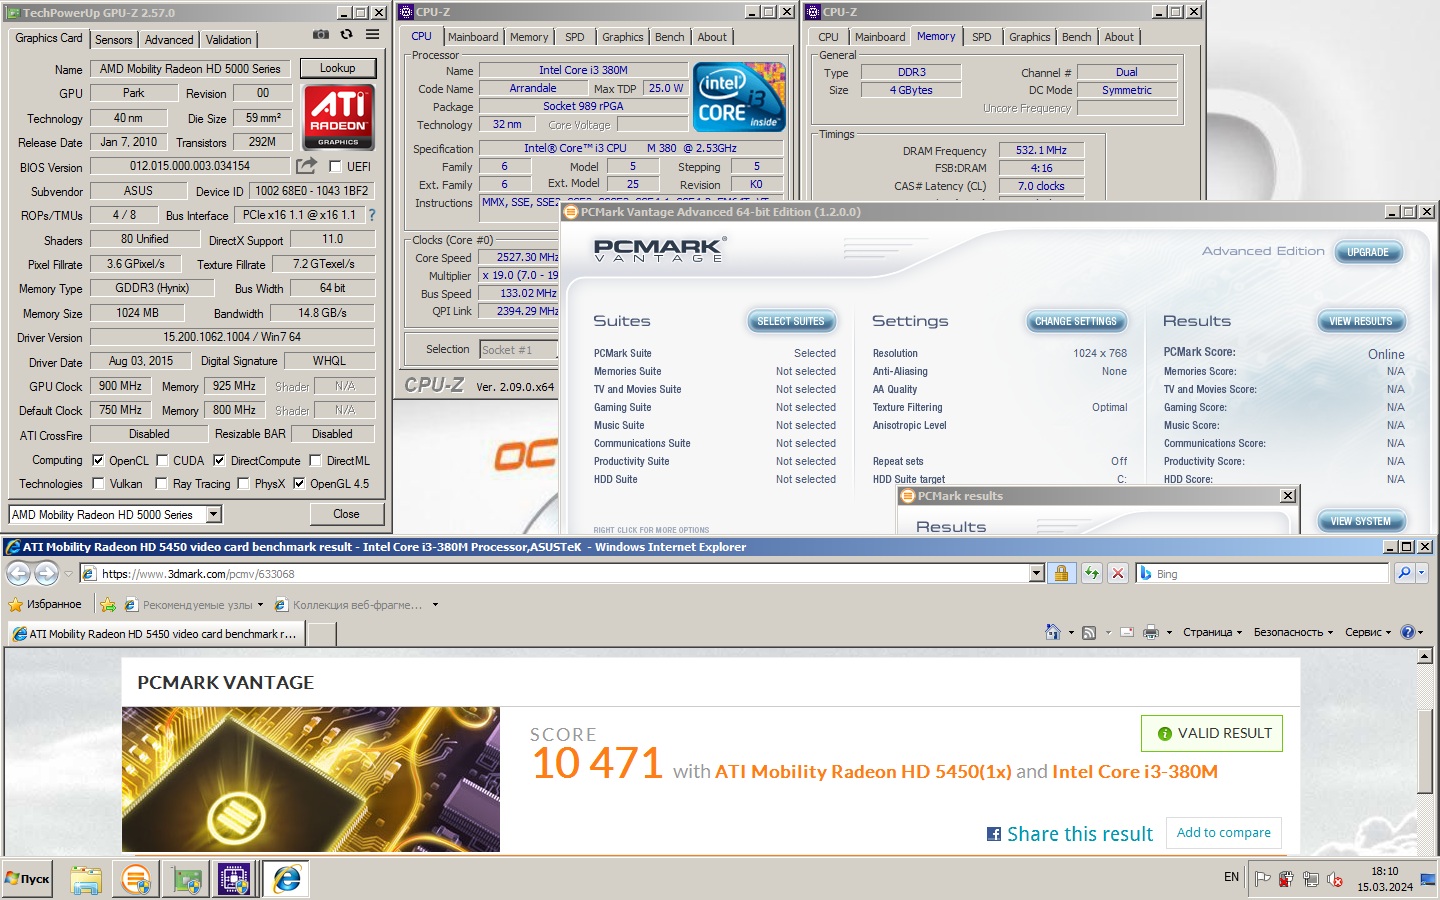Click the IE refresh page icon
The image size is (1440, 900).
1092,573
